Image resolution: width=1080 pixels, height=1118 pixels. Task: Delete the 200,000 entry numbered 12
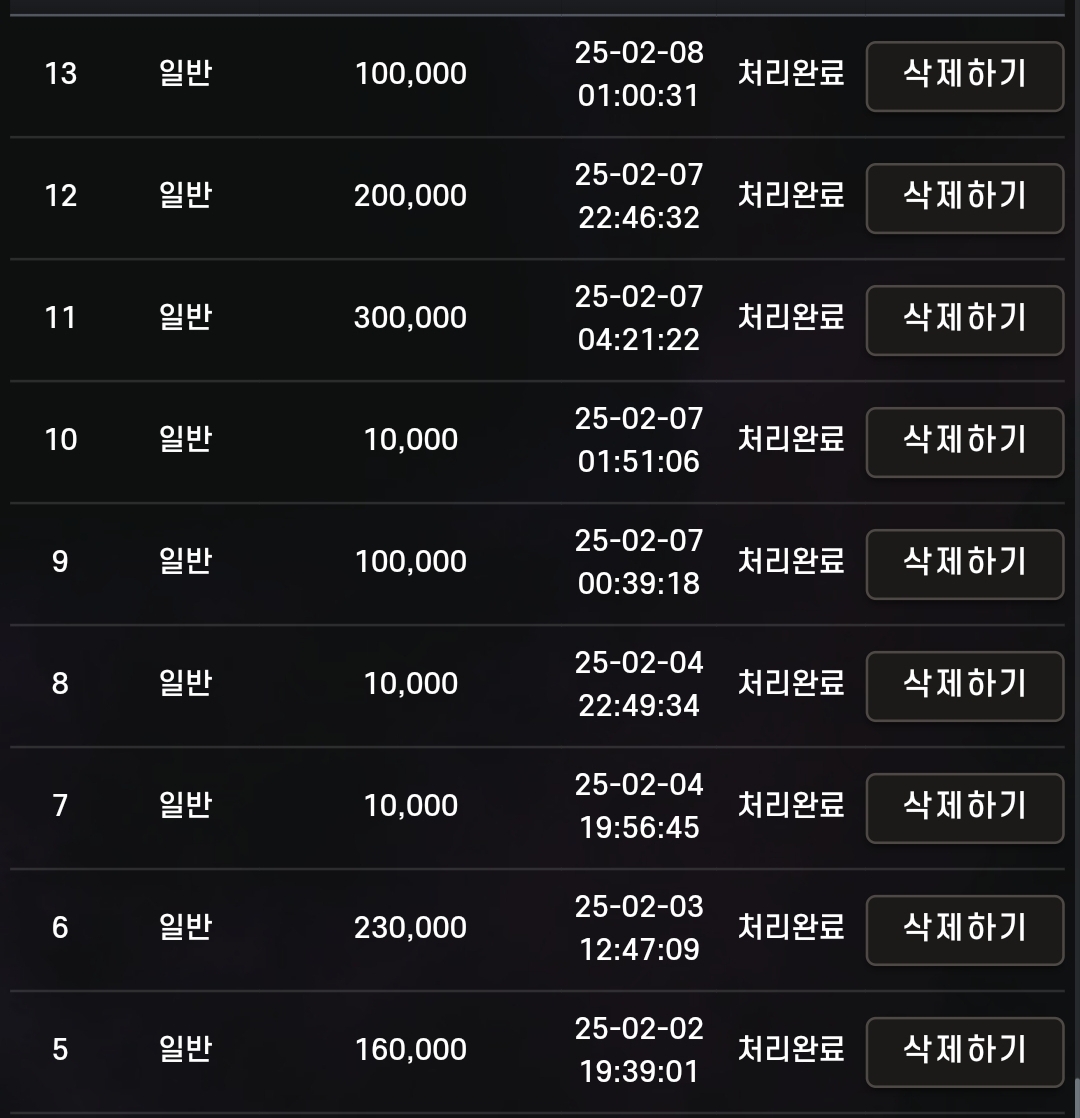964,197
